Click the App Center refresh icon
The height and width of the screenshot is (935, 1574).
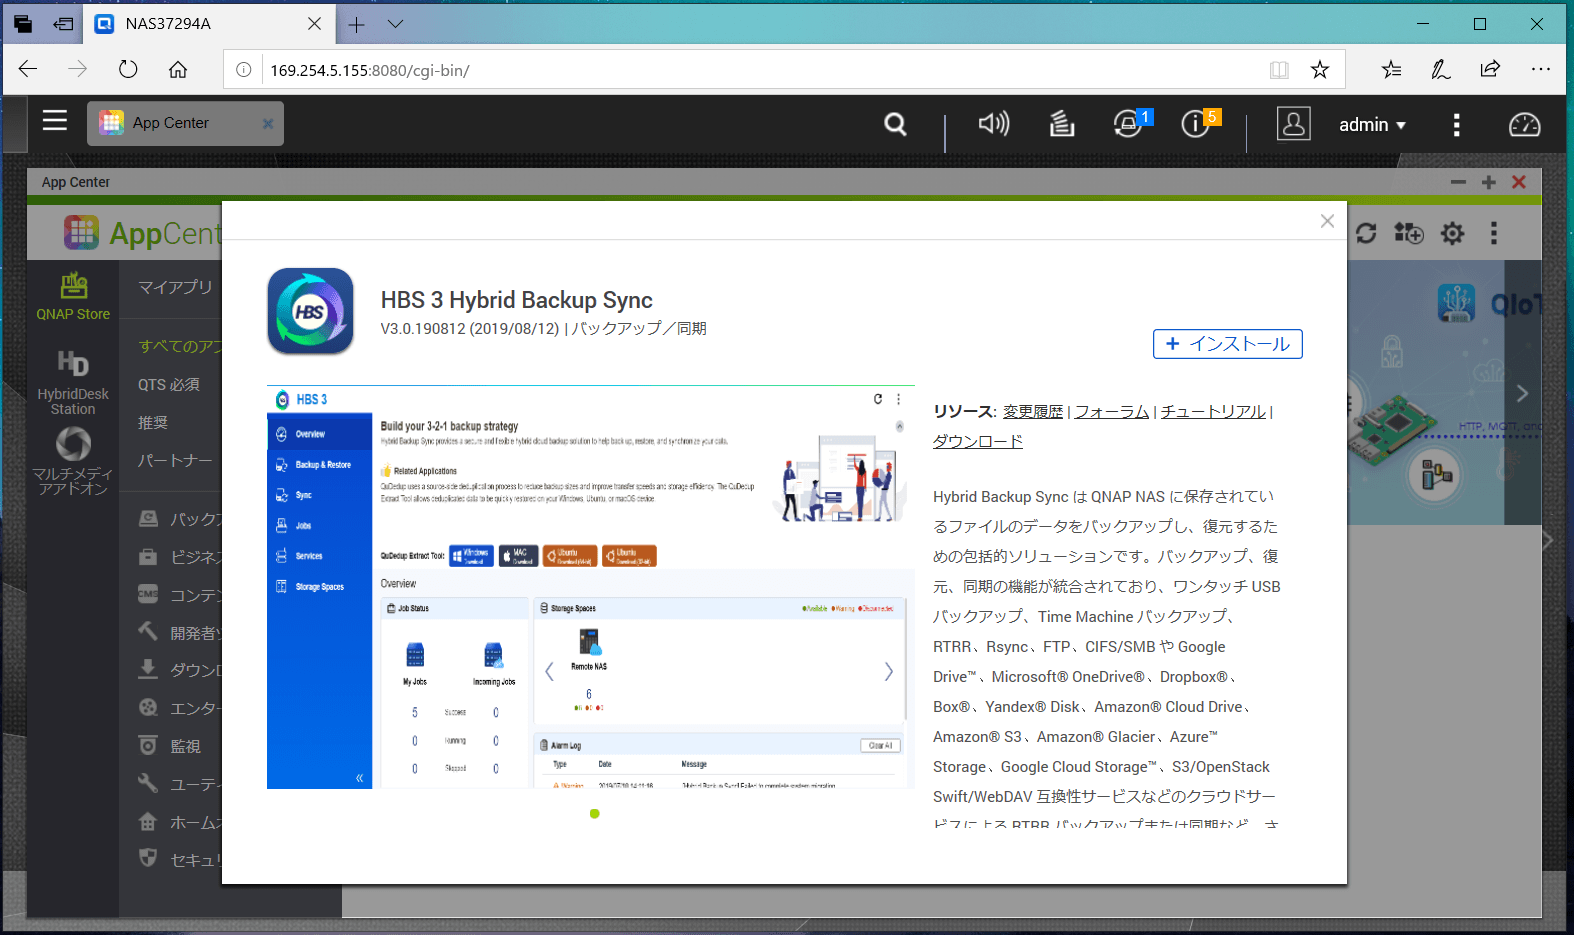(1366, 233)
